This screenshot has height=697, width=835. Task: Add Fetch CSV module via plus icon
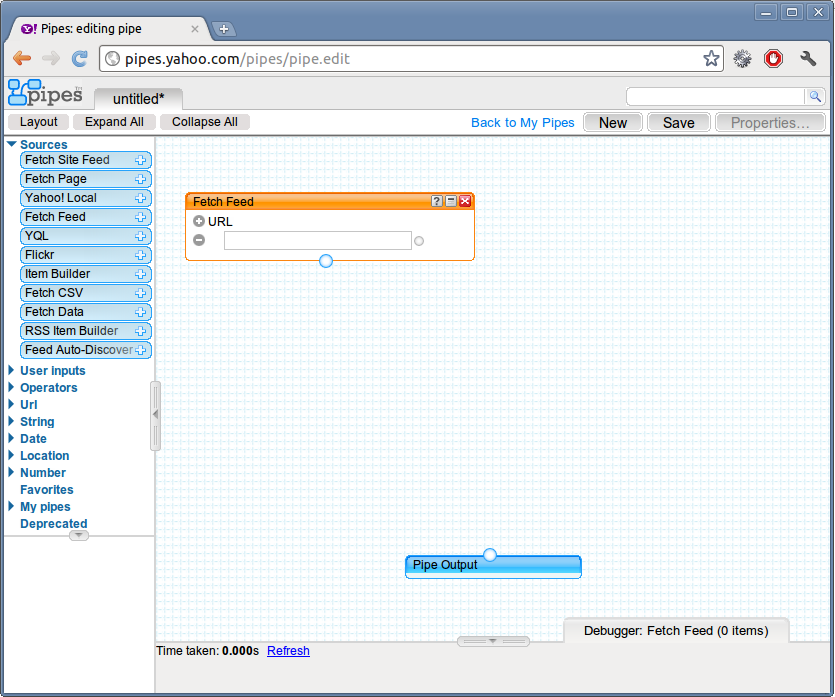141,293
